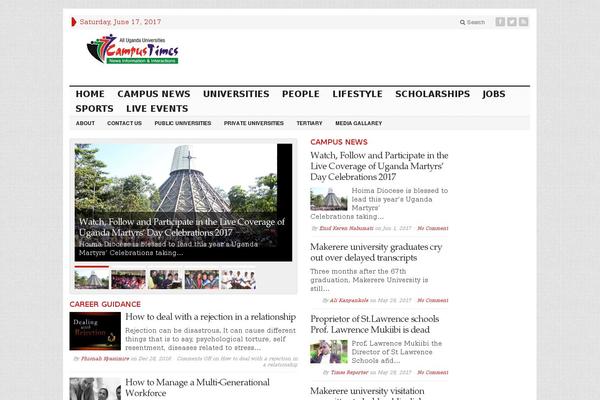Open the Twitter social icon
Viewport: 600px width, 400px height.
tap(512, 22)
